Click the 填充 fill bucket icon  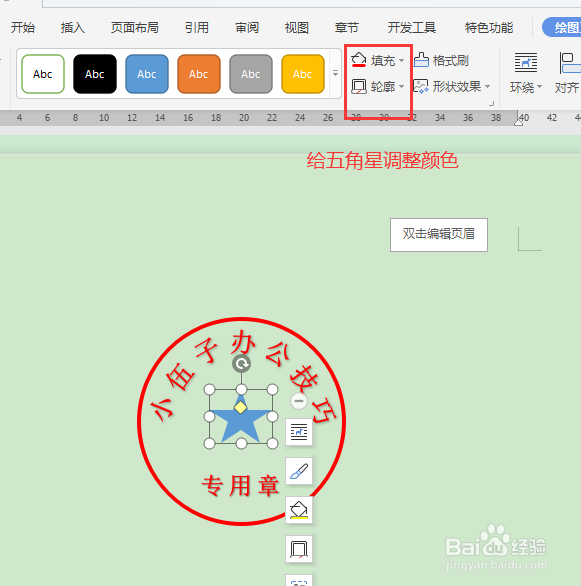click(x=359, y=60)
